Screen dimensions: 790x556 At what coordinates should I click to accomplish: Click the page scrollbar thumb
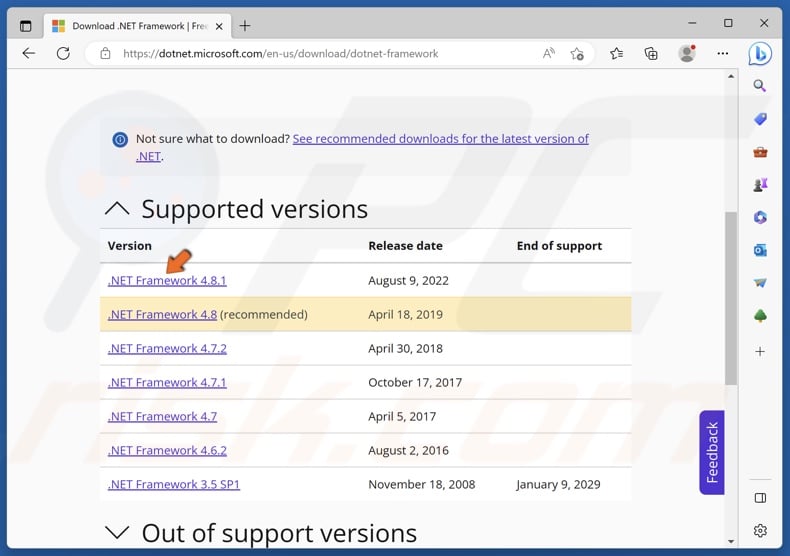731,298
